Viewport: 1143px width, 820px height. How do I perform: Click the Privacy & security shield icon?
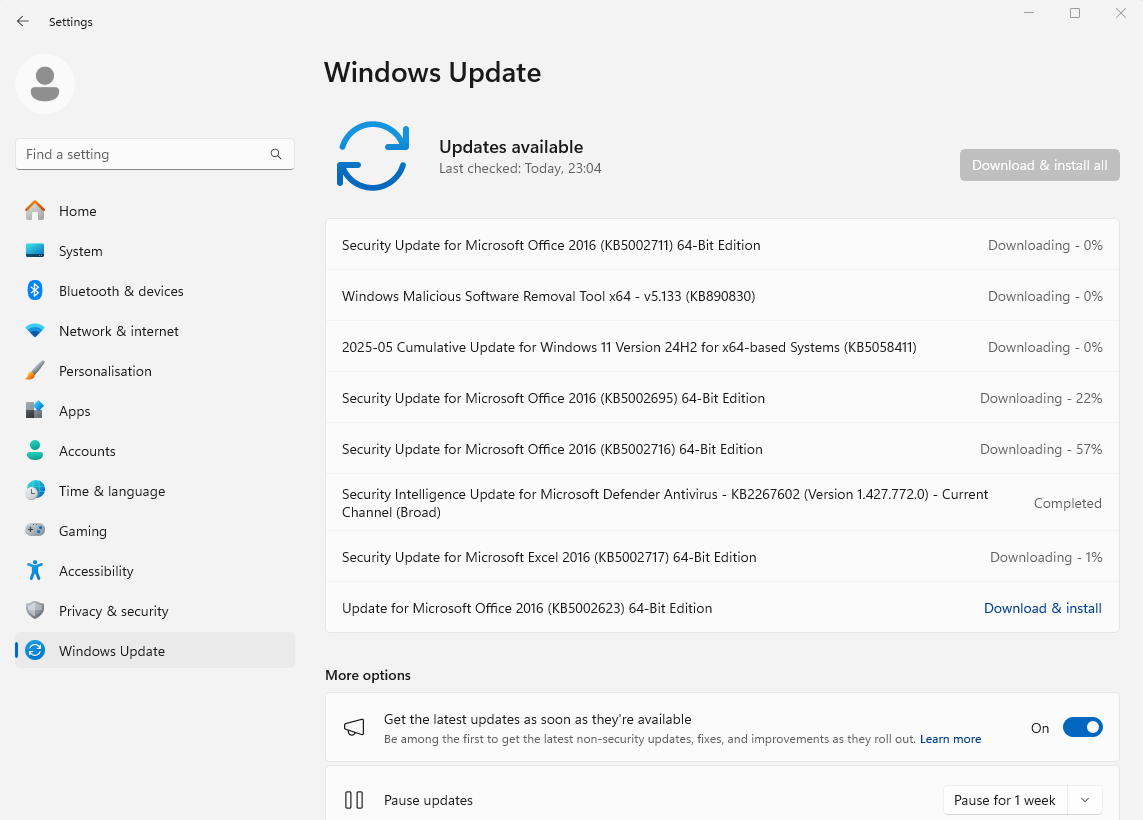(35, 611)
